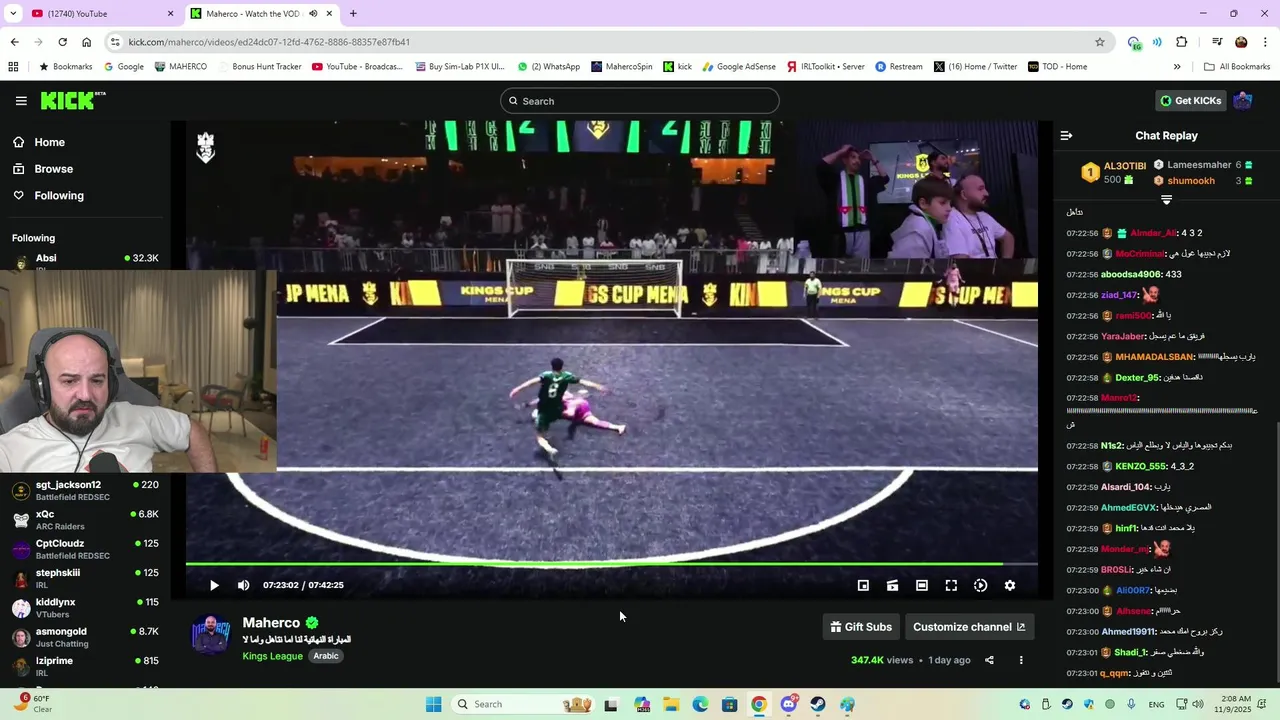Reload the current page
The width and height of the screenshot is (1280, 720).
tap(62, 42)
